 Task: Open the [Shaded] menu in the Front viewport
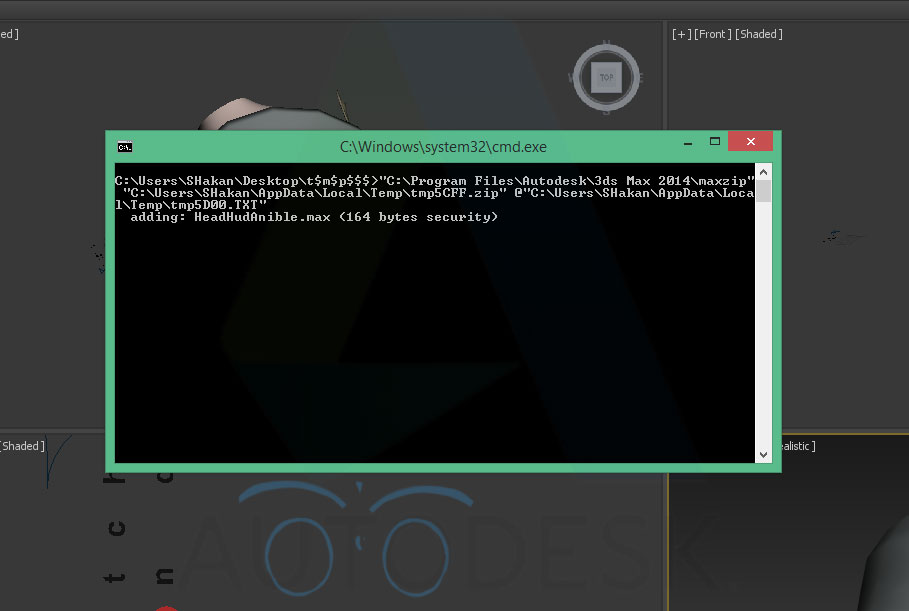click(x=759, y=34)
